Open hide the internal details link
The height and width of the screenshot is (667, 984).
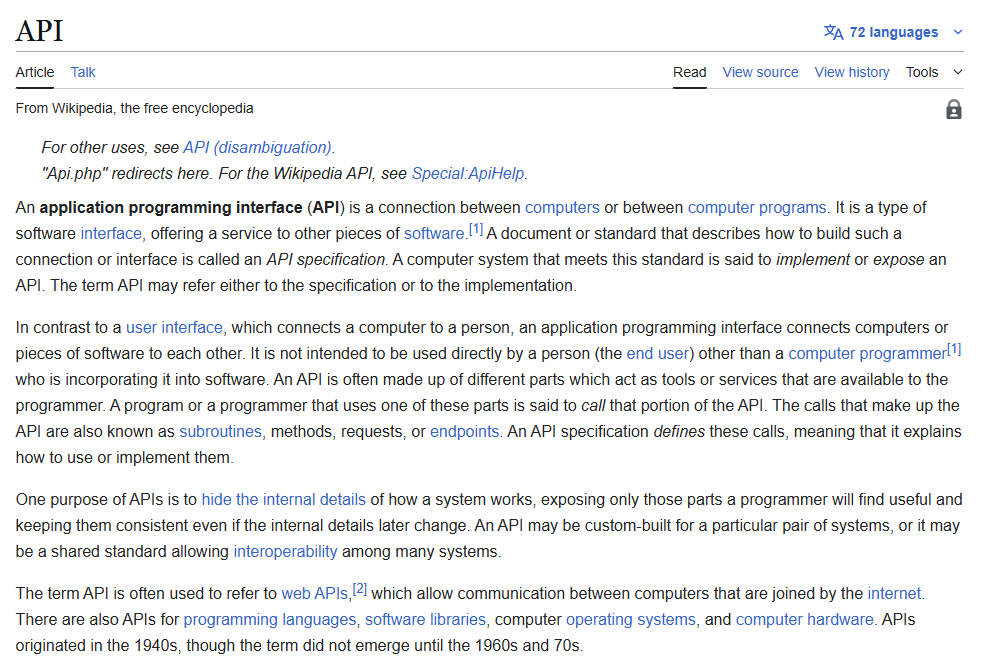click(284, 499)
